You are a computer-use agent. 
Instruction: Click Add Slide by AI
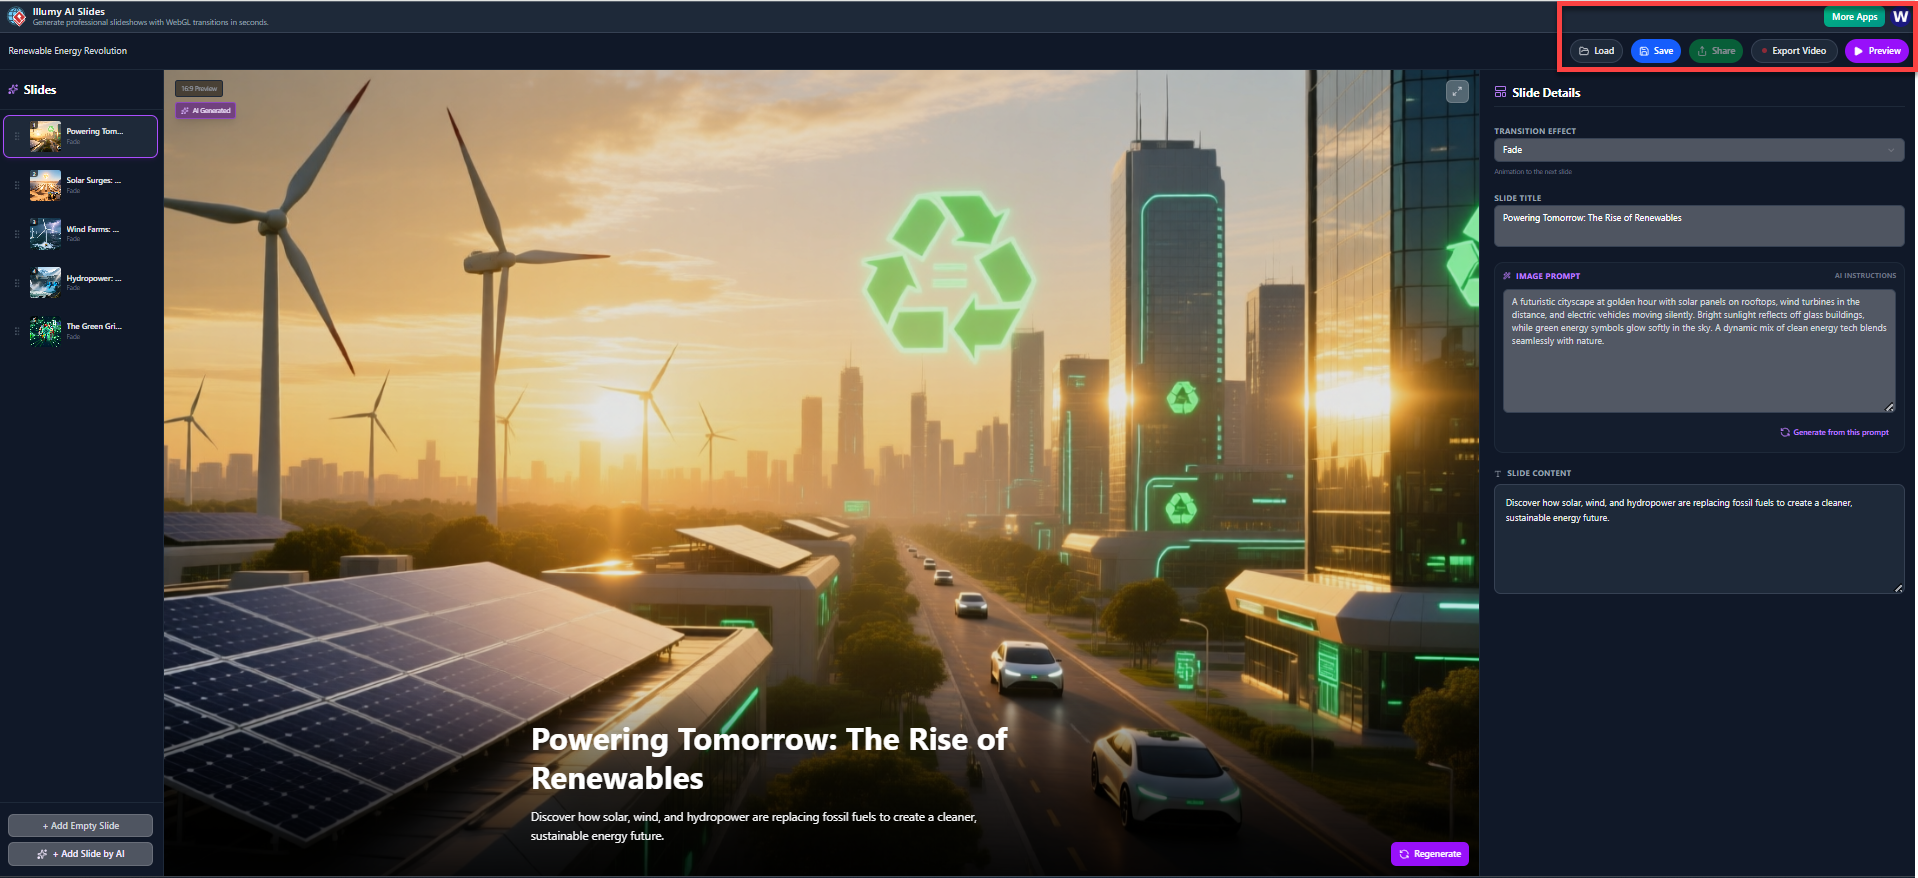pyautogui.click(x=80, y=854)
